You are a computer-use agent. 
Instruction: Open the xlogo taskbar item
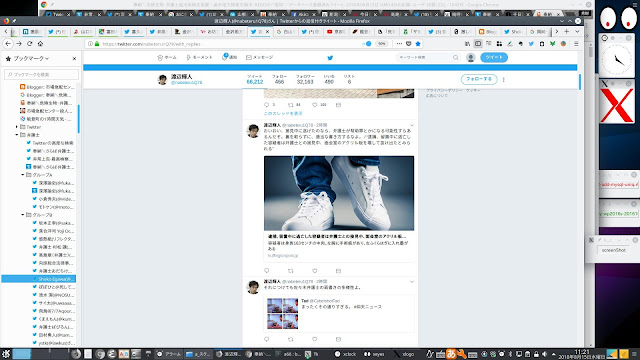click(x=404, y=354)
